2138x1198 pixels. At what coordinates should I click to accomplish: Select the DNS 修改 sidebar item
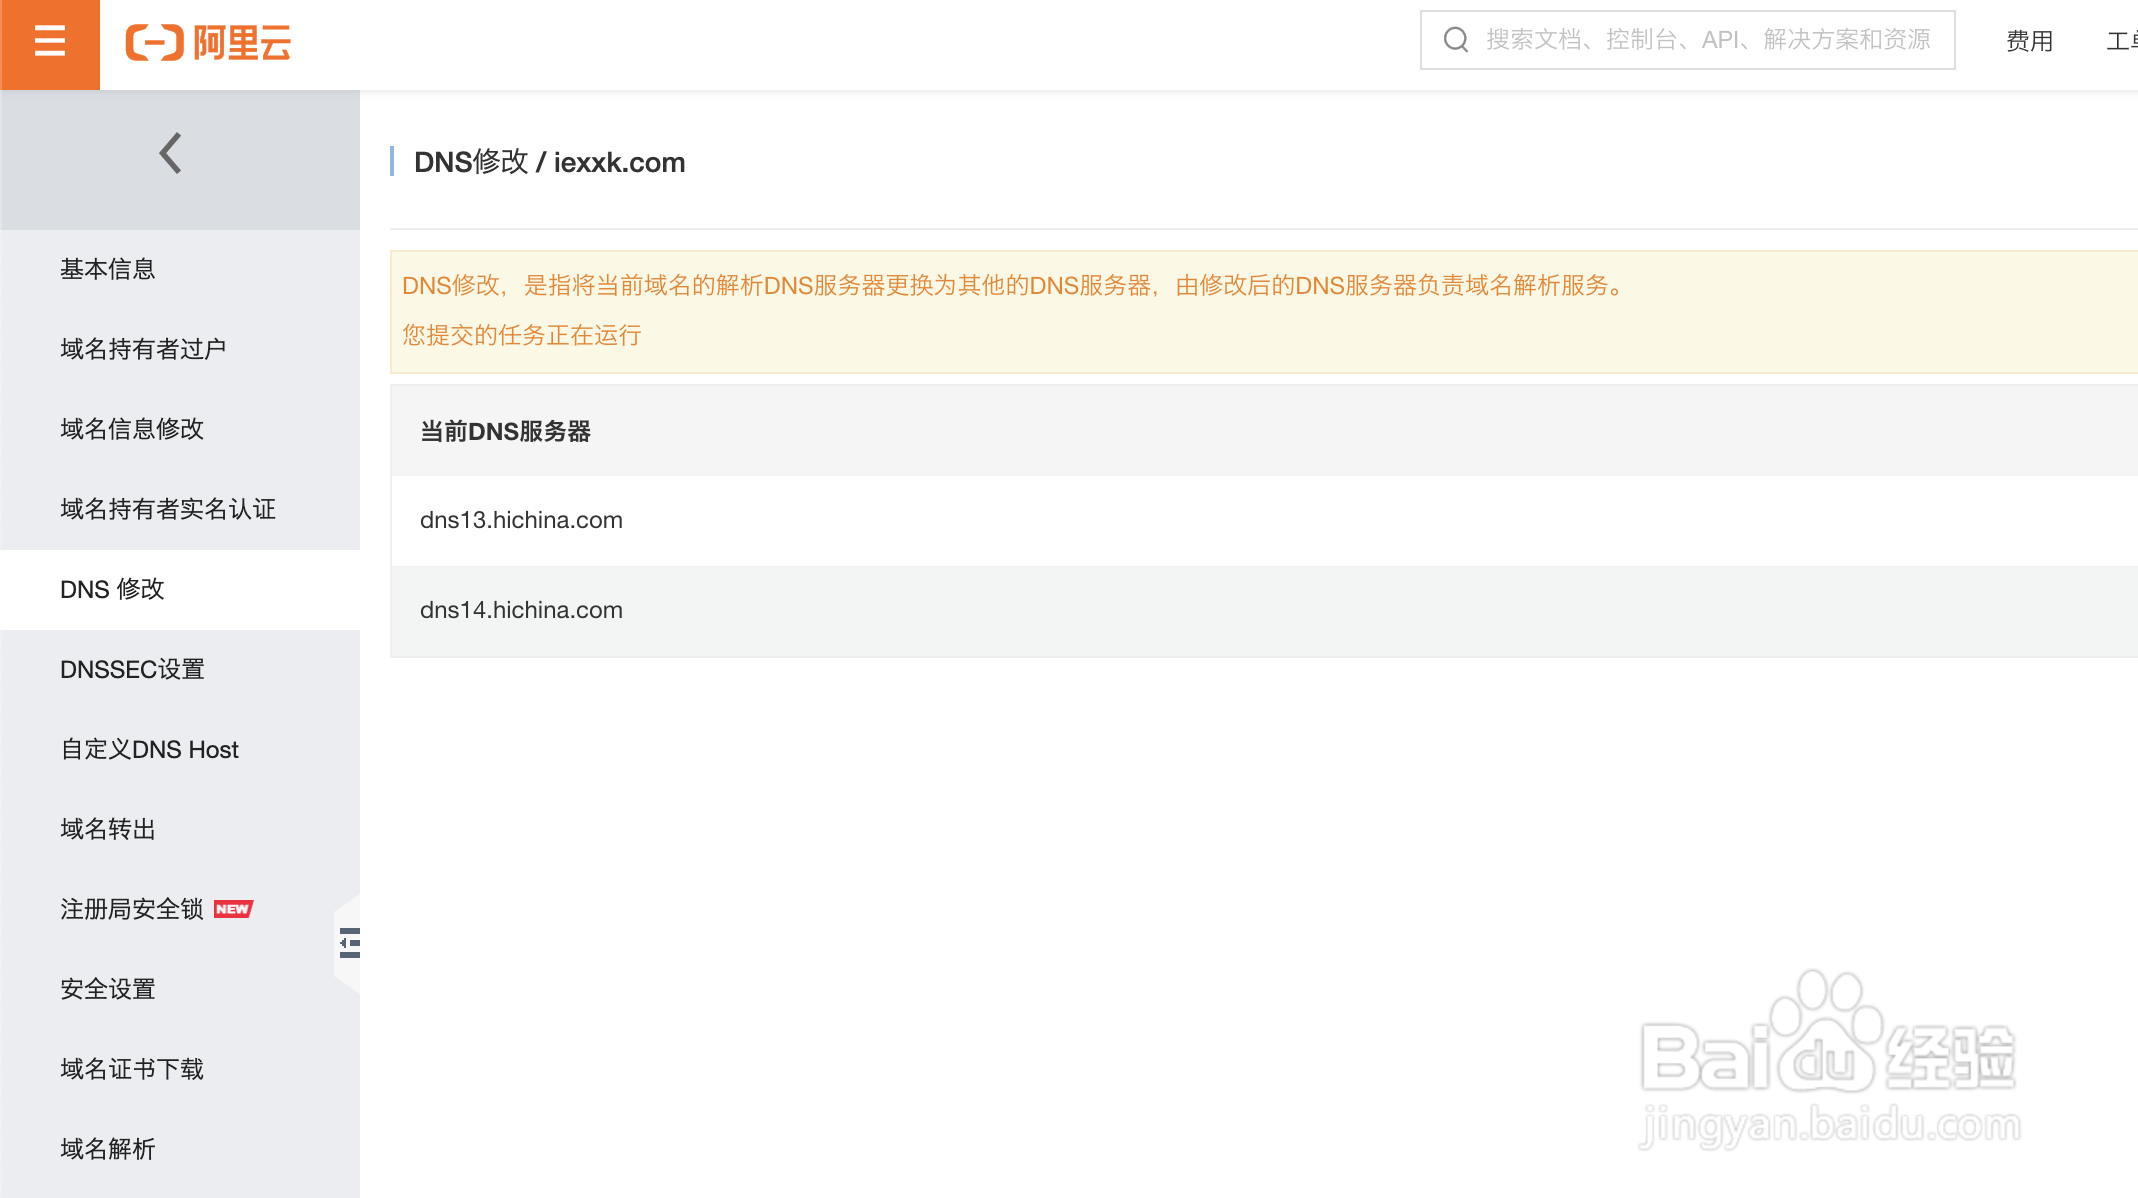(x=112, y=589)
